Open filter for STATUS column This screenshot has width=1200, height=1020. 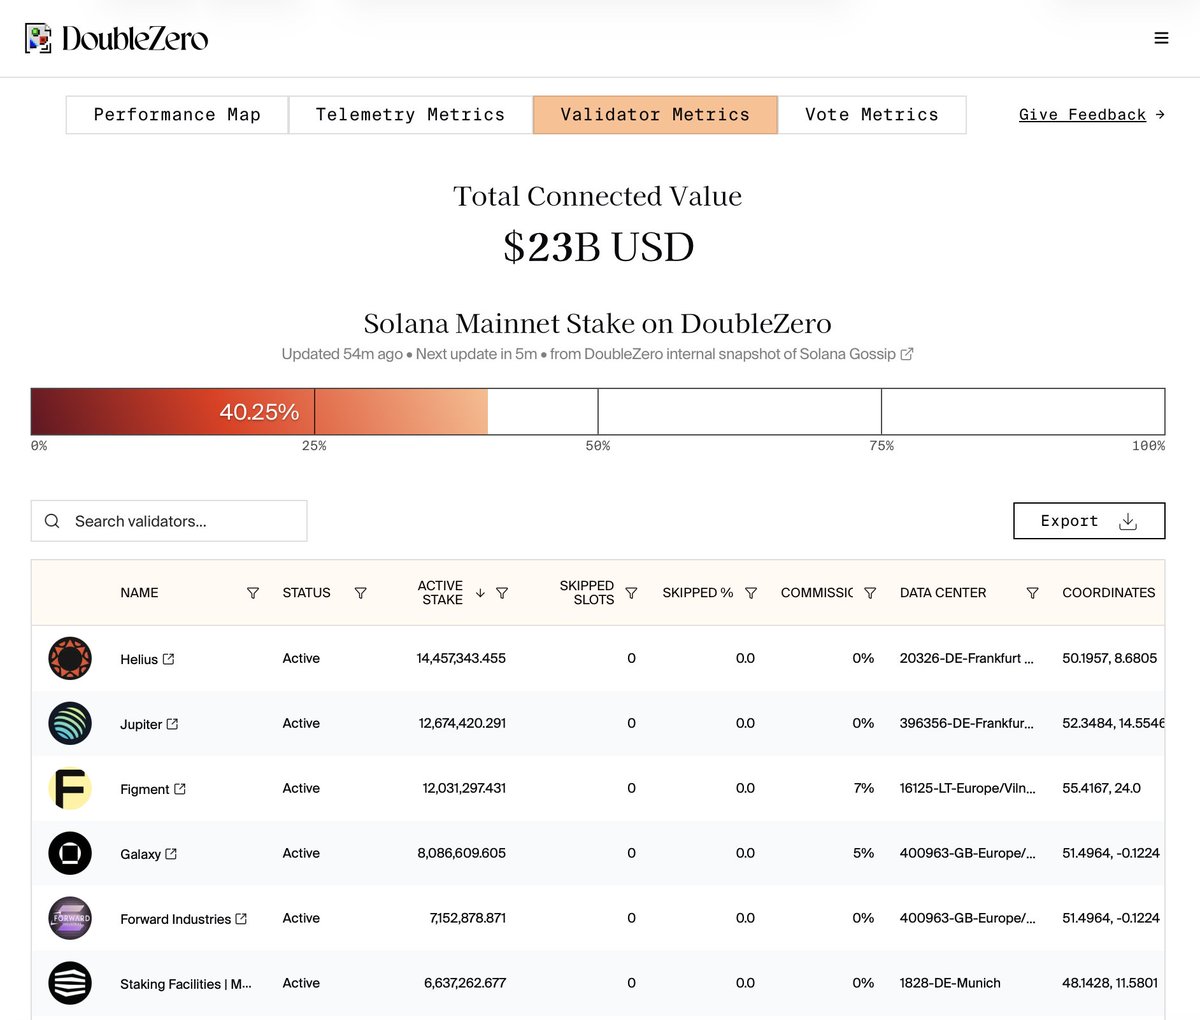(x=361, y=593)
